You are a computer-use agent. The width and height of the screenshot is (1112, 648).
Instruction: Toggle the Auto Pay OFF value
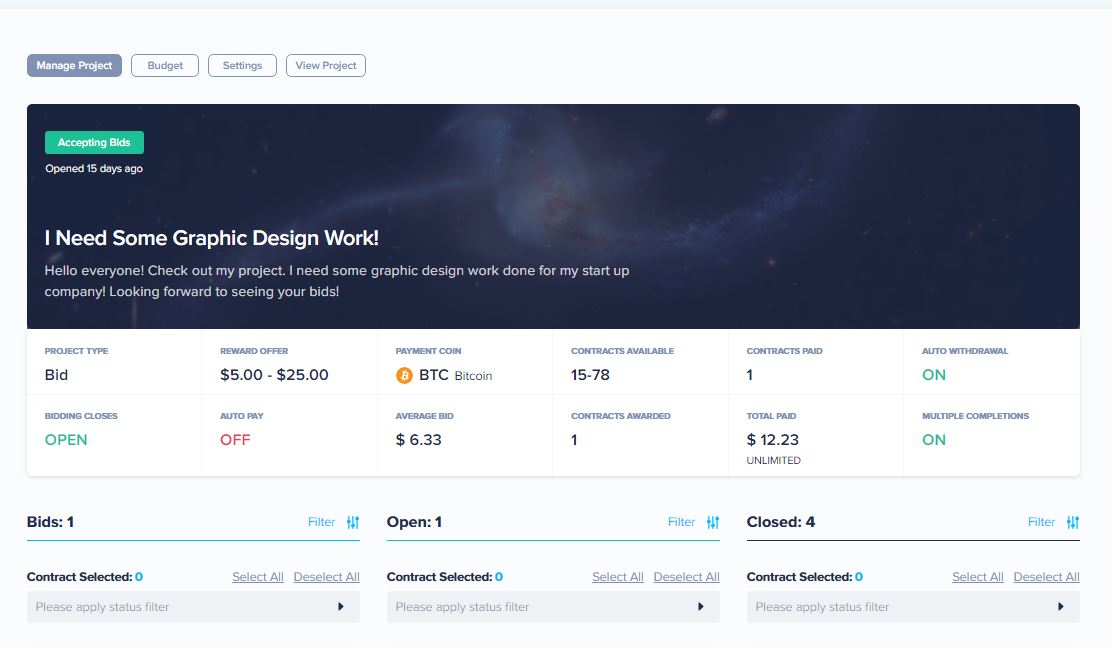tap(235, 440)
